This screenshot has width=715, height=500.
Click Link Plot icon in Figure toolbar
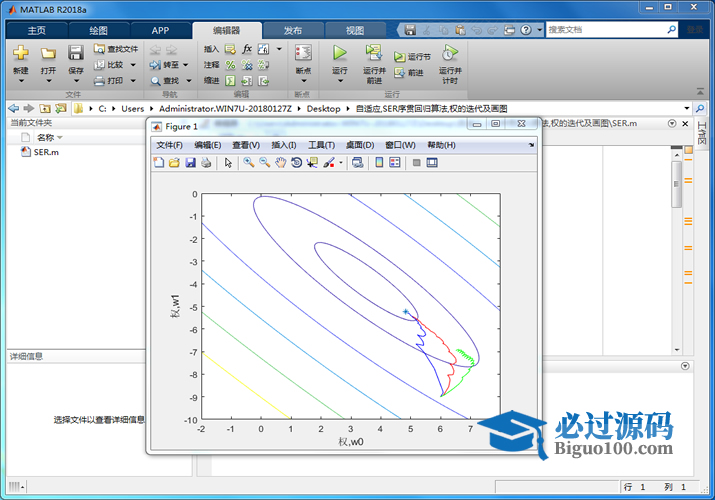pos(358,163)
